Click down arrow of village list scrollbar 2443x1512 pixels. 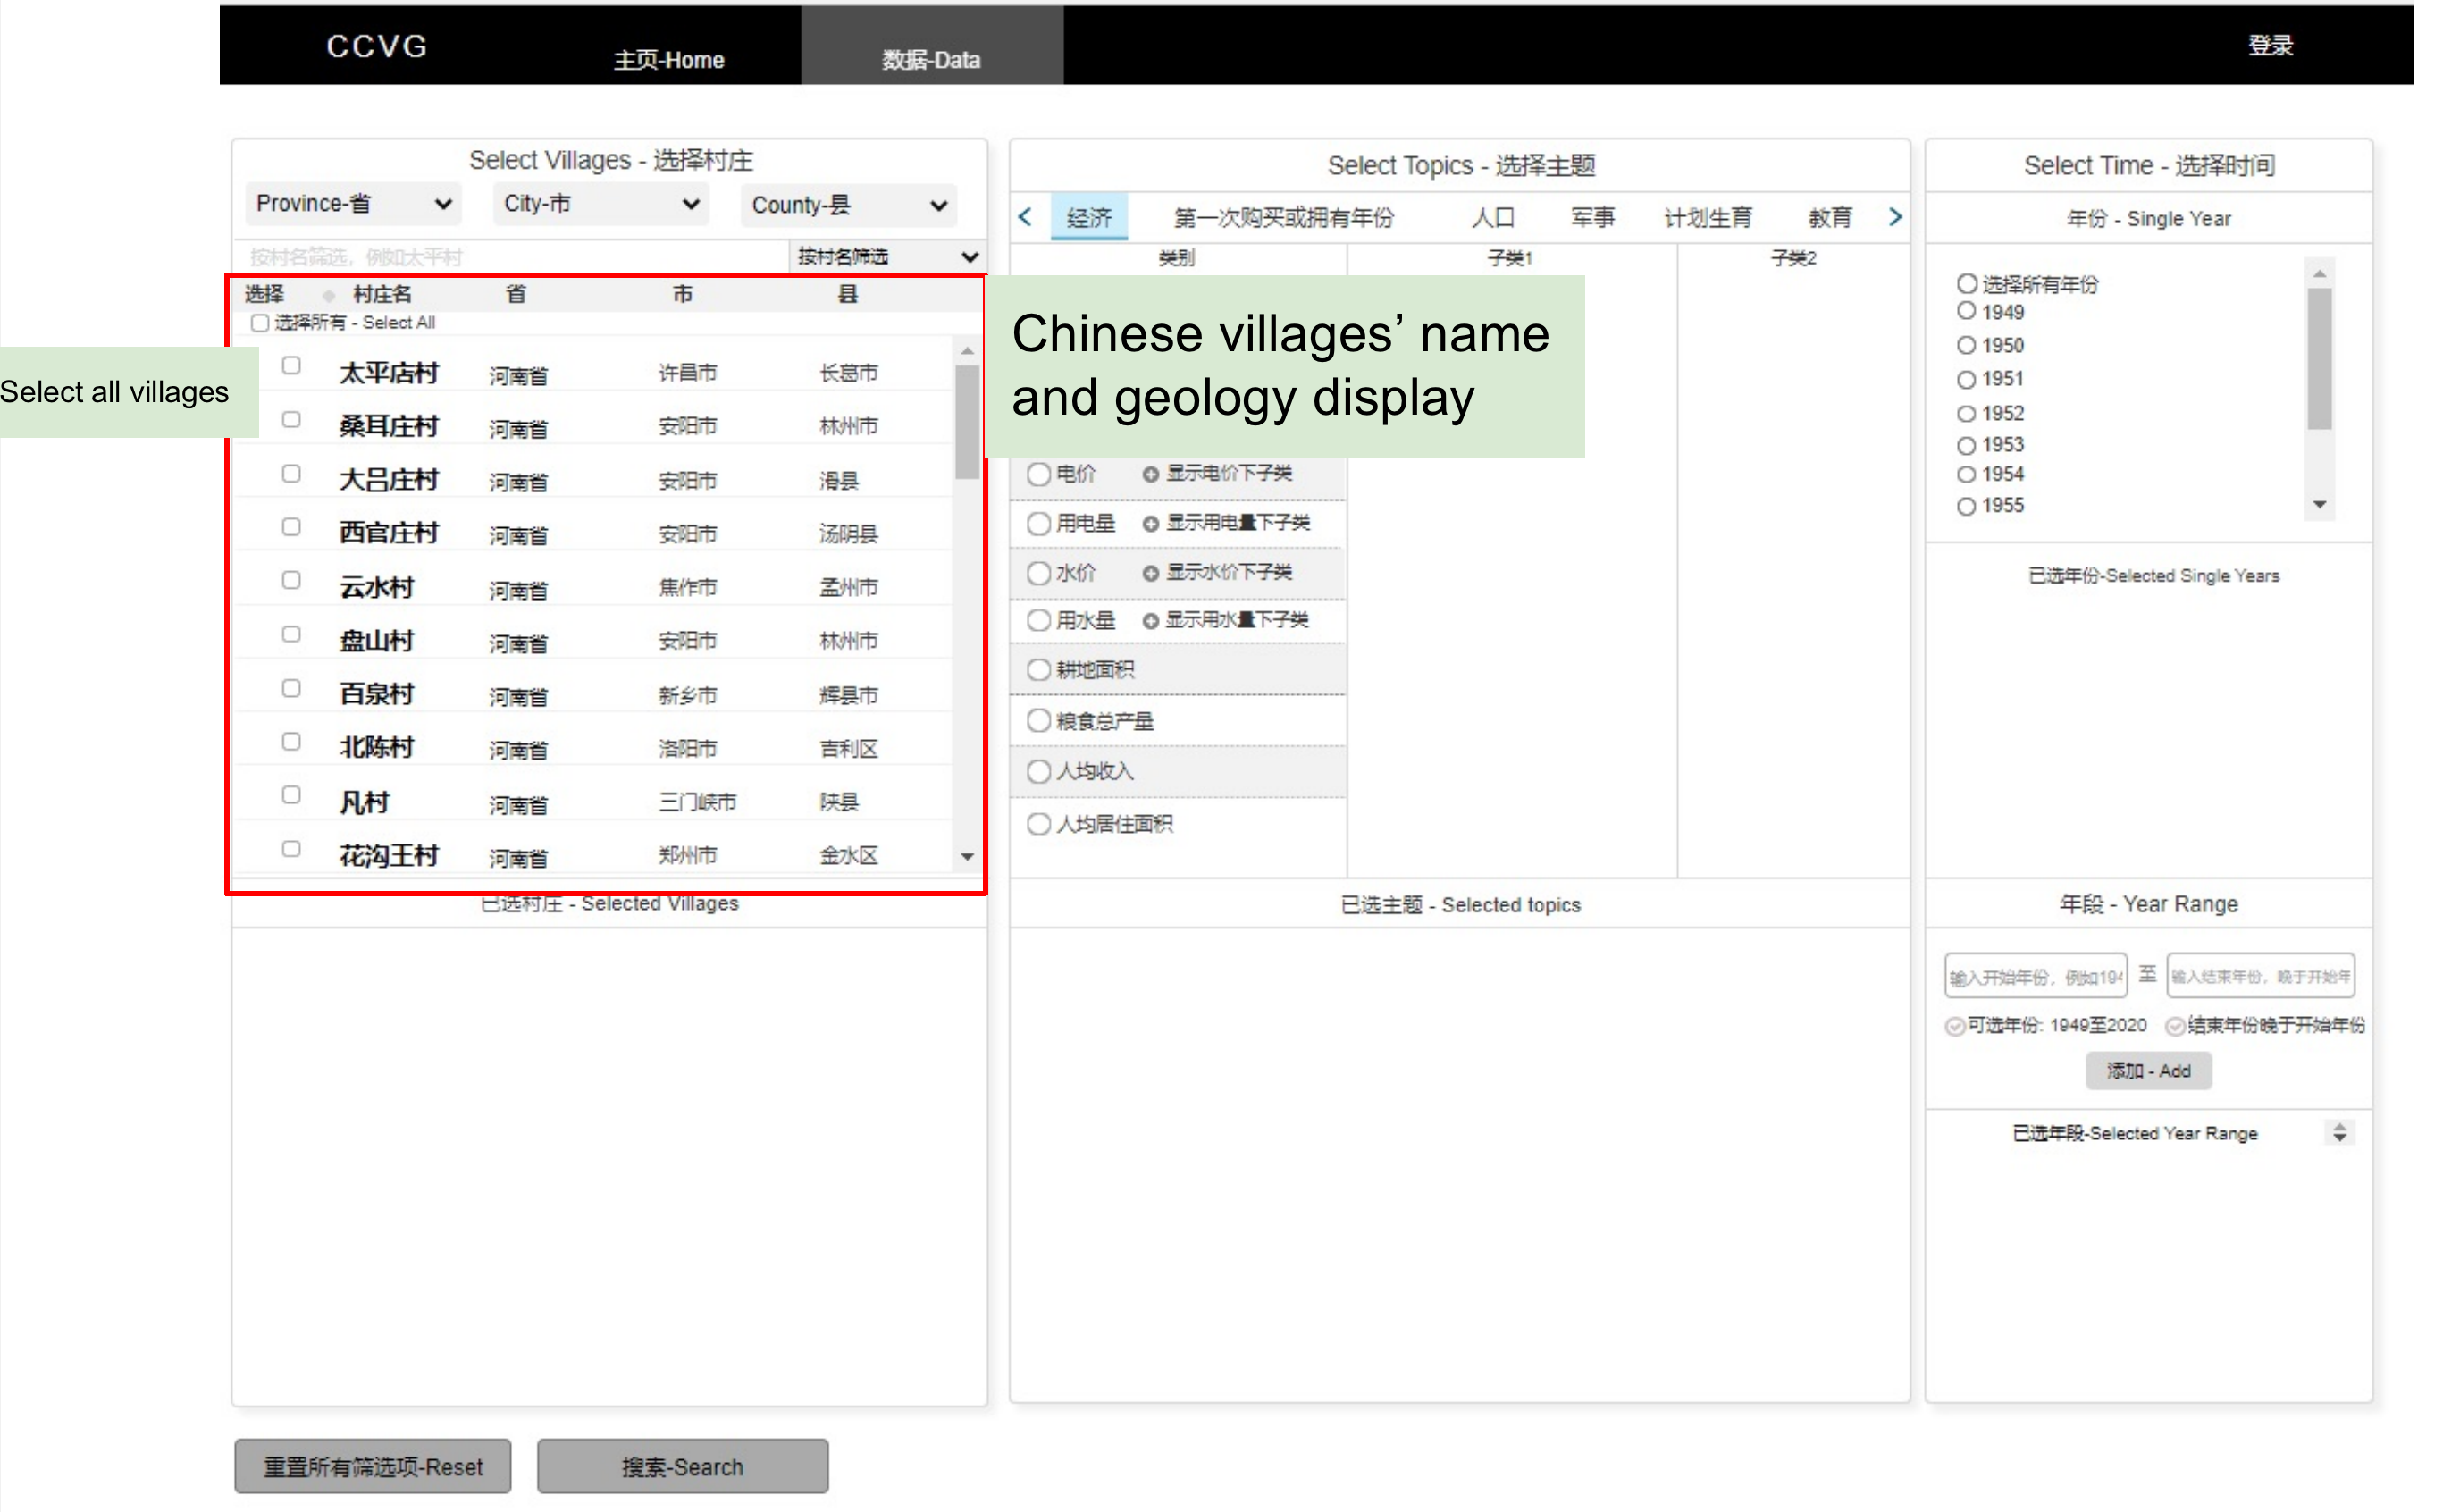pos(967,856)
